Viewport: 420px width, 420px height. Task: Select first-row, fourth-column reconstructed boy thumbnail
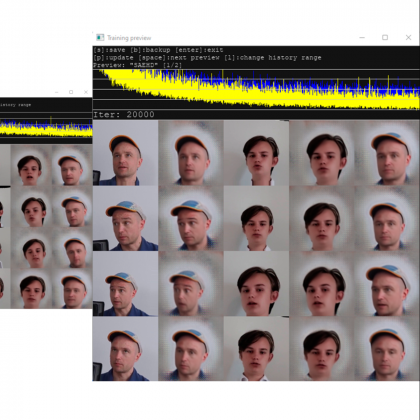[322, 153]
